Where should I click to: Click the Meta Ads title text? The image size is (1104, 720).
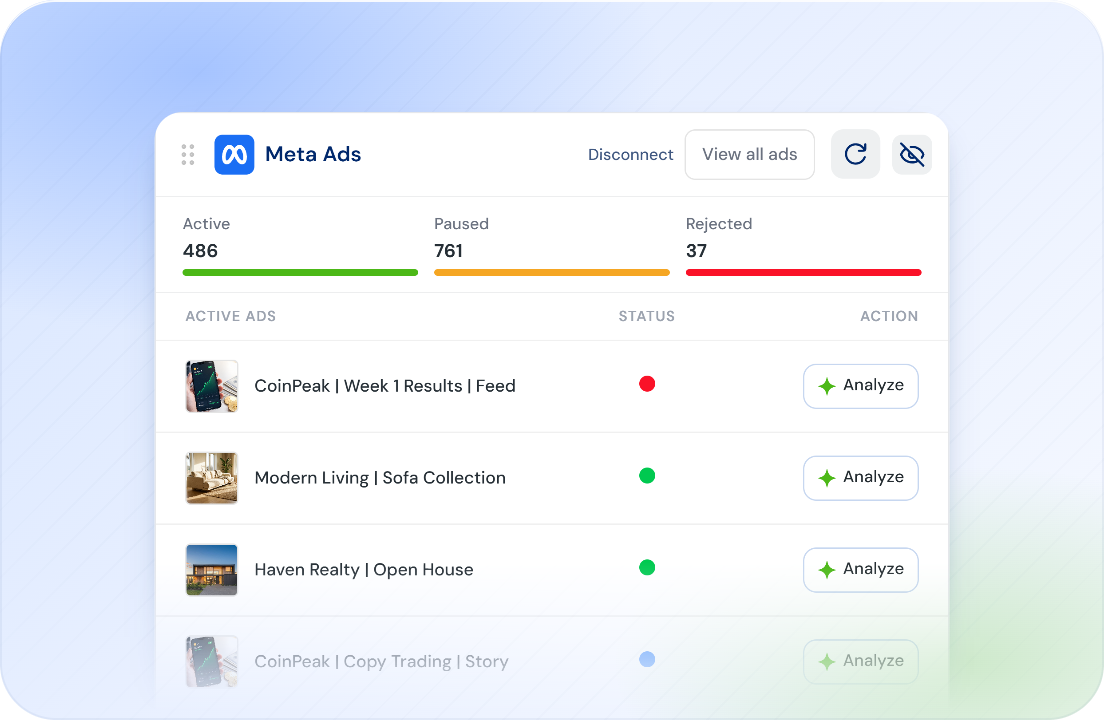pyautogui.click(x=313, y=154)
